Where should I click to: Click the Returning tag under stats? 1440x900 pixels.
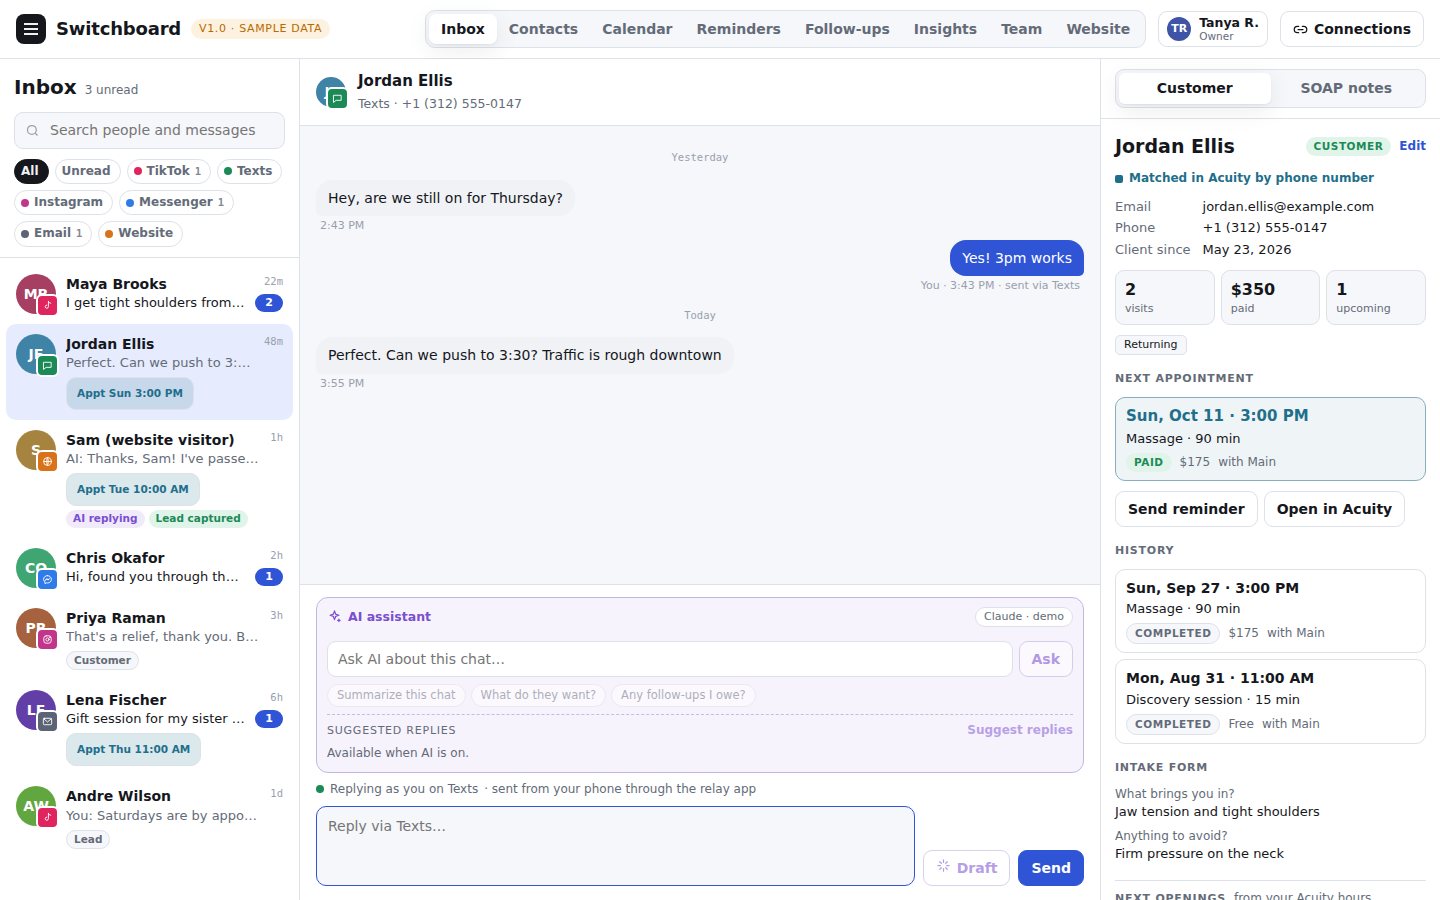click(1150, 345)
